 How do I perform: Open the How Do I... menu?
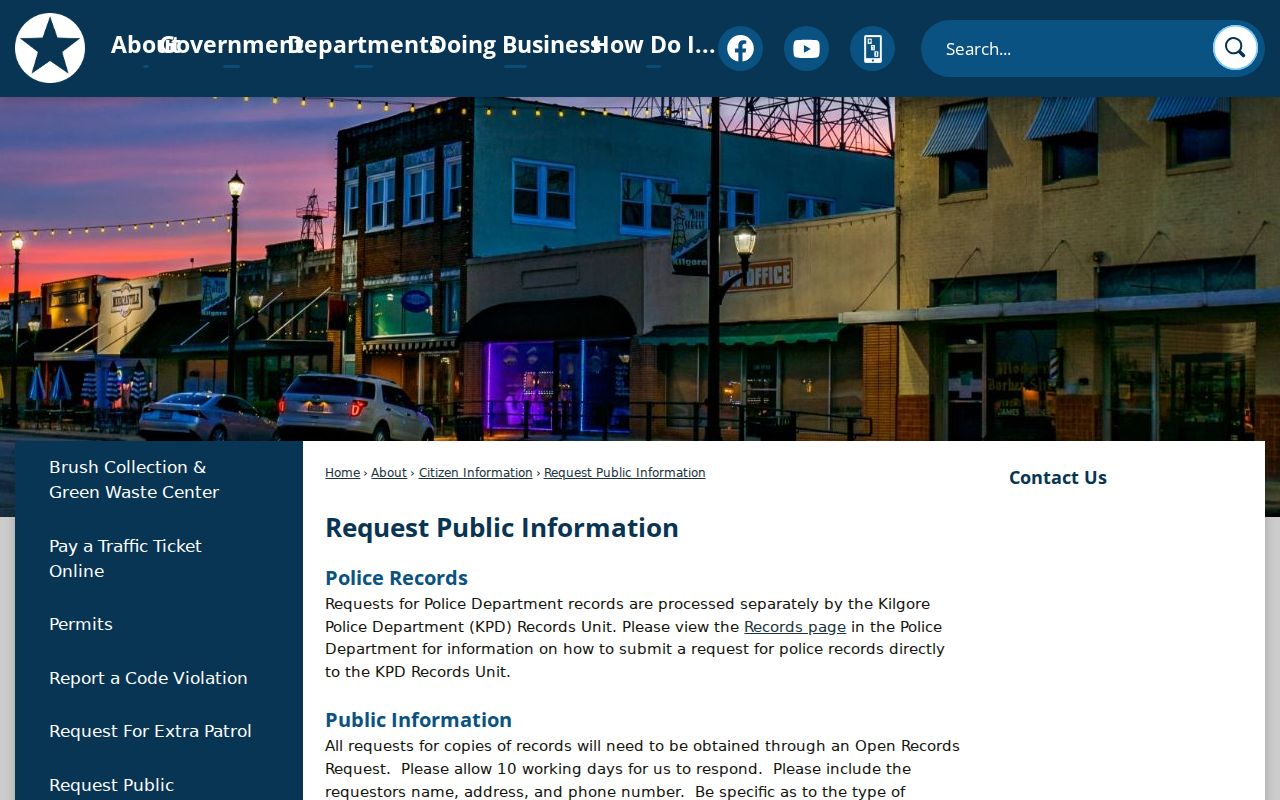653,45
